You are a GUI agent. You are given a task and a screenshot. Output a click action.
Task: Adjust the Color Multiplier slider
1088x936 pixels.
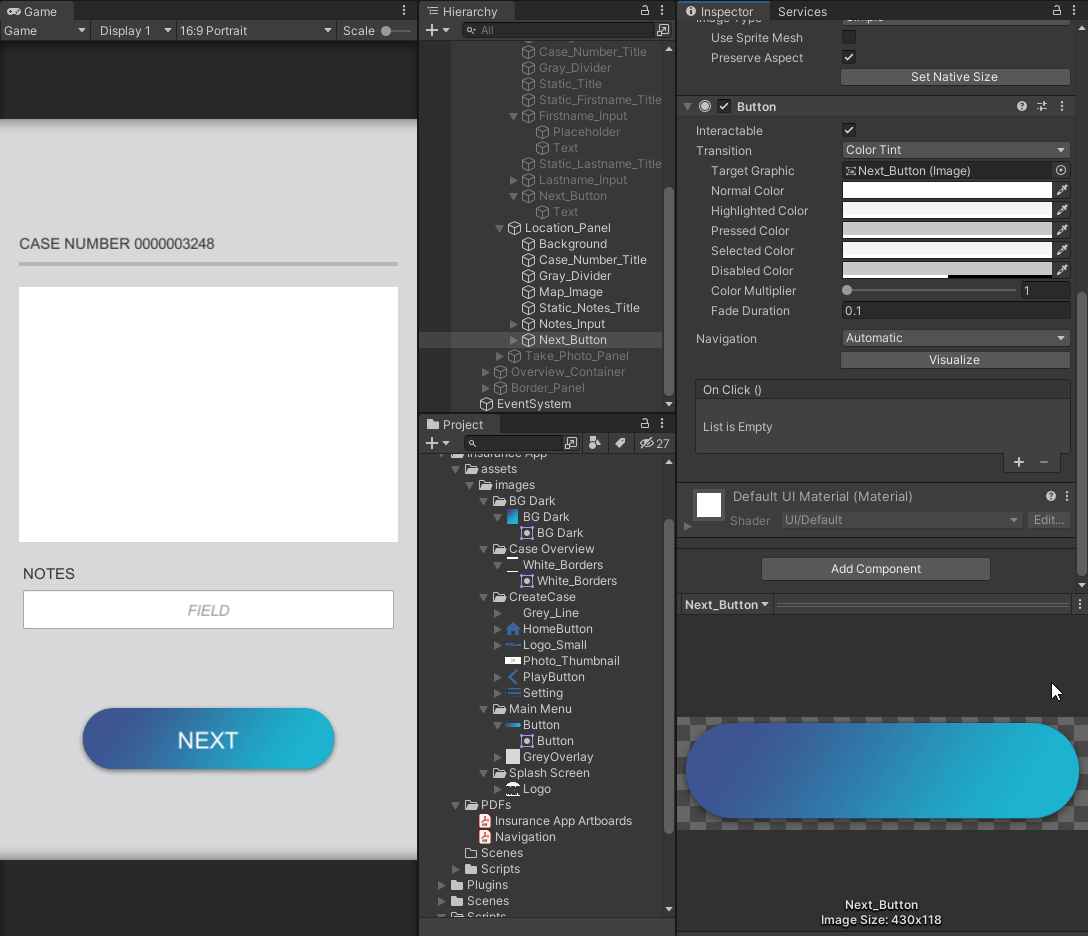tap(930, 291)
